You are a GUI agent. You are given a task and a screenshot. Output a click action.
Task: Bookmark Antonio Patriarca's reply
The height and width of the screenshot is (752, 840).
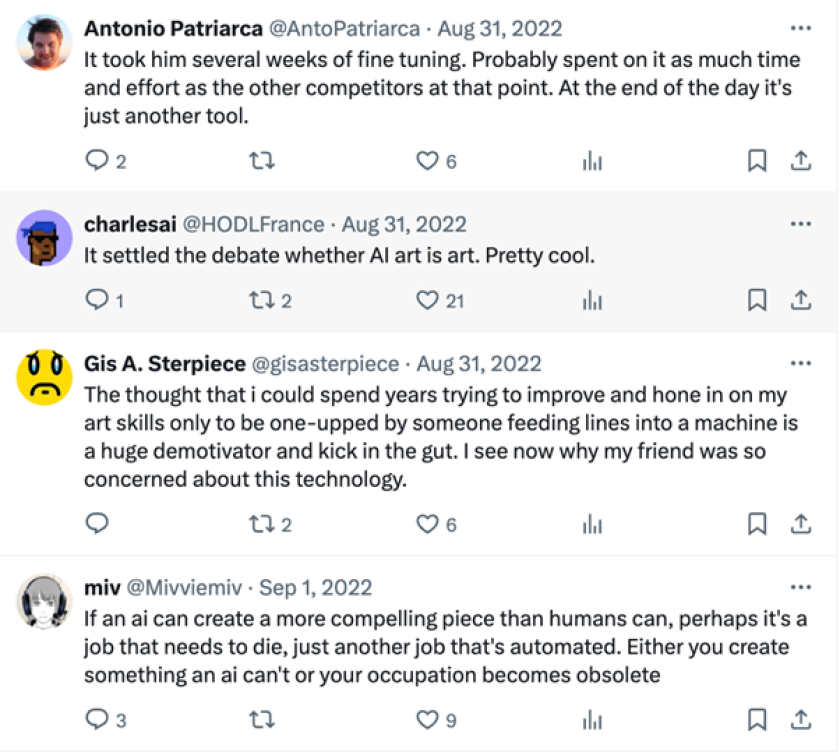757,158
